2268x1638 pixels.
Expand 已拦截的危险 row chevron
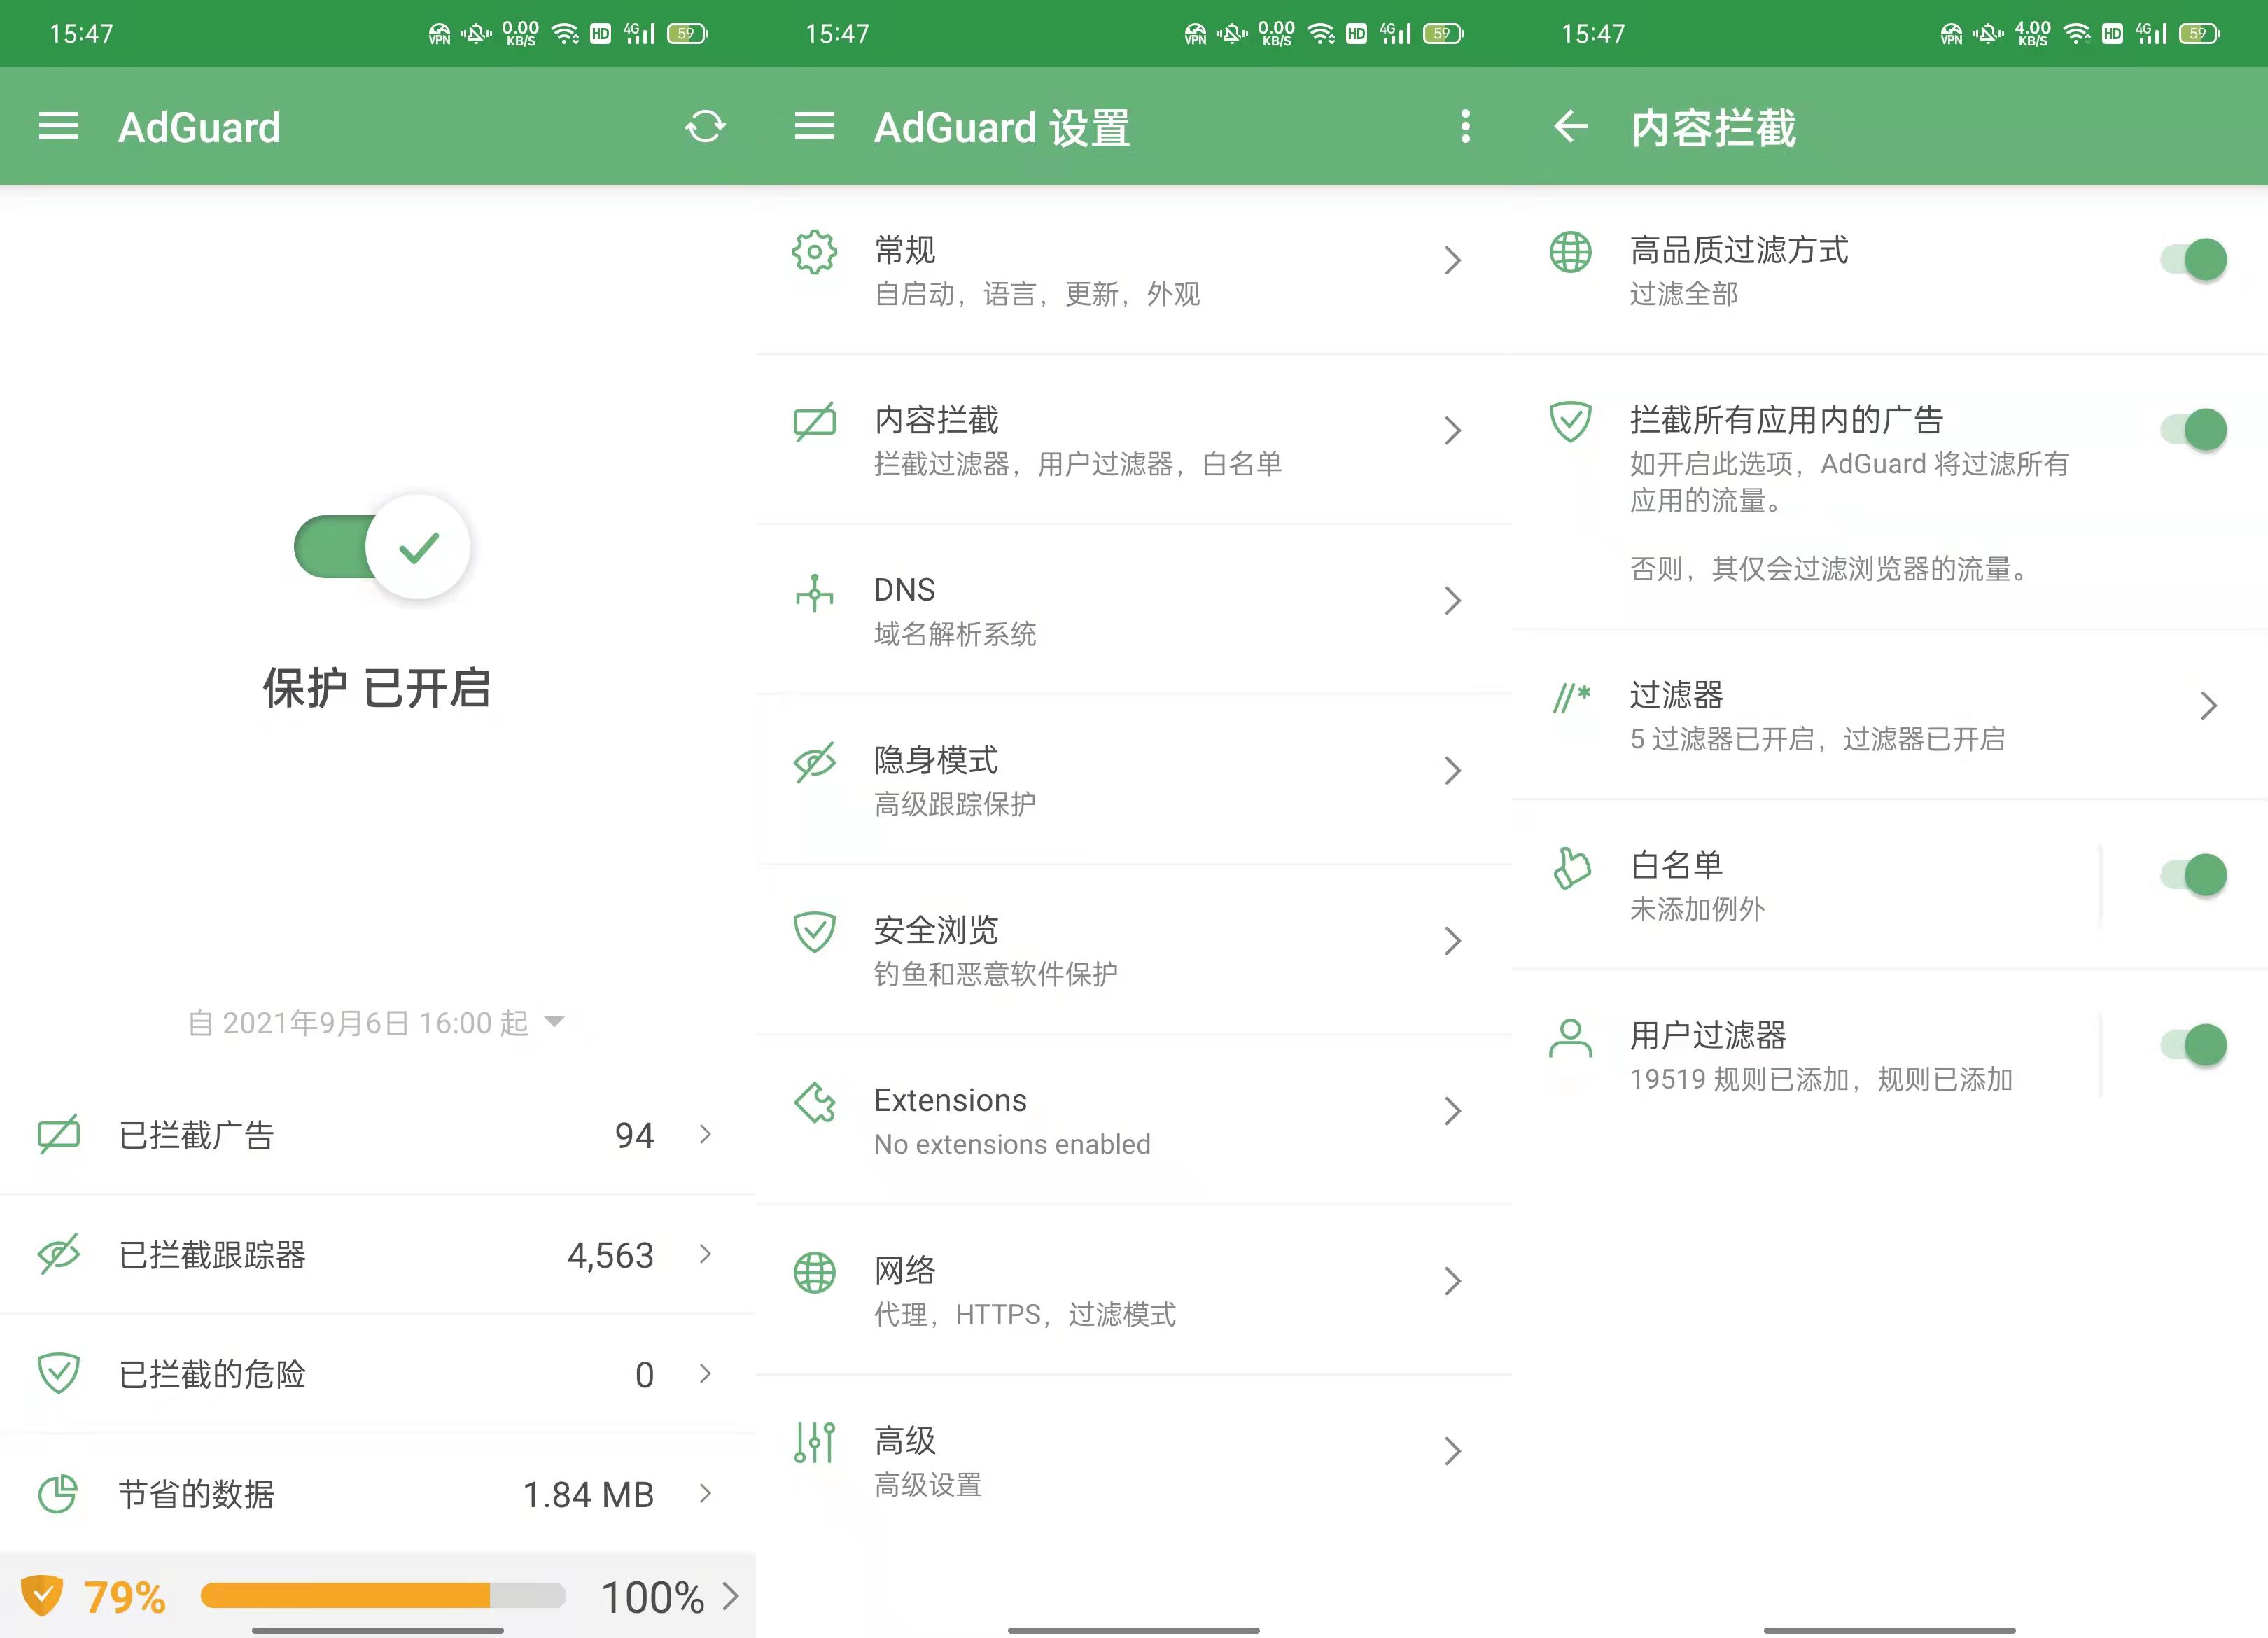tap(705, 1373)
